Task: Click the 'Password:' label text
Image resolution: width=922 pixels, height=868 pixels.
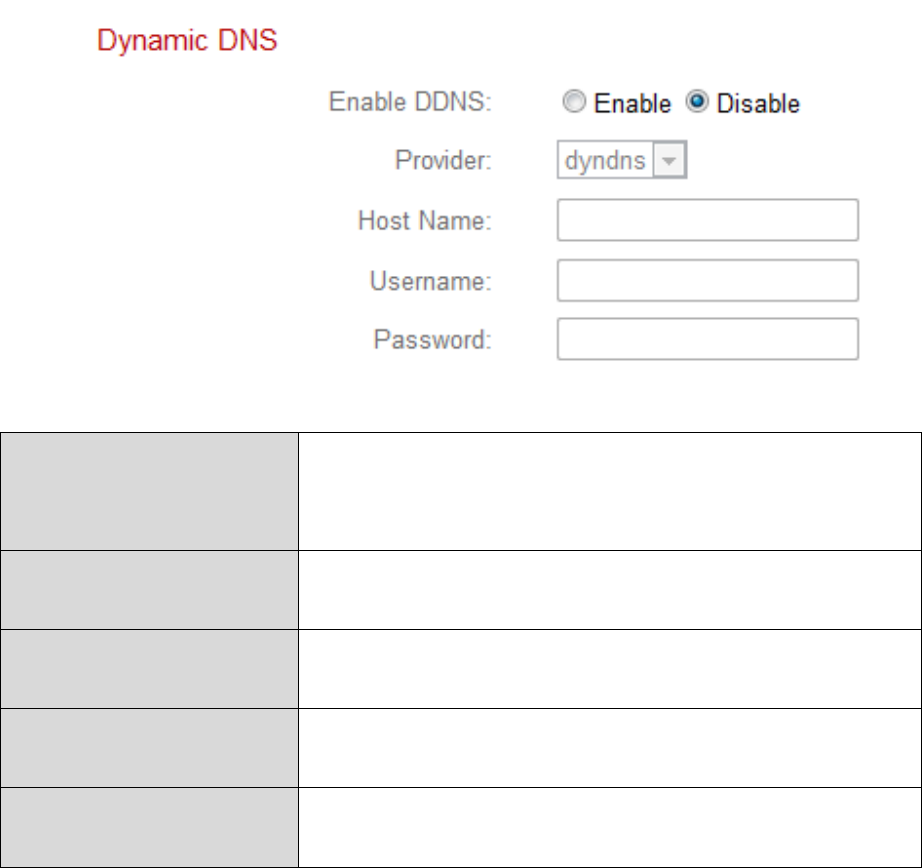Action: [432, 340]
